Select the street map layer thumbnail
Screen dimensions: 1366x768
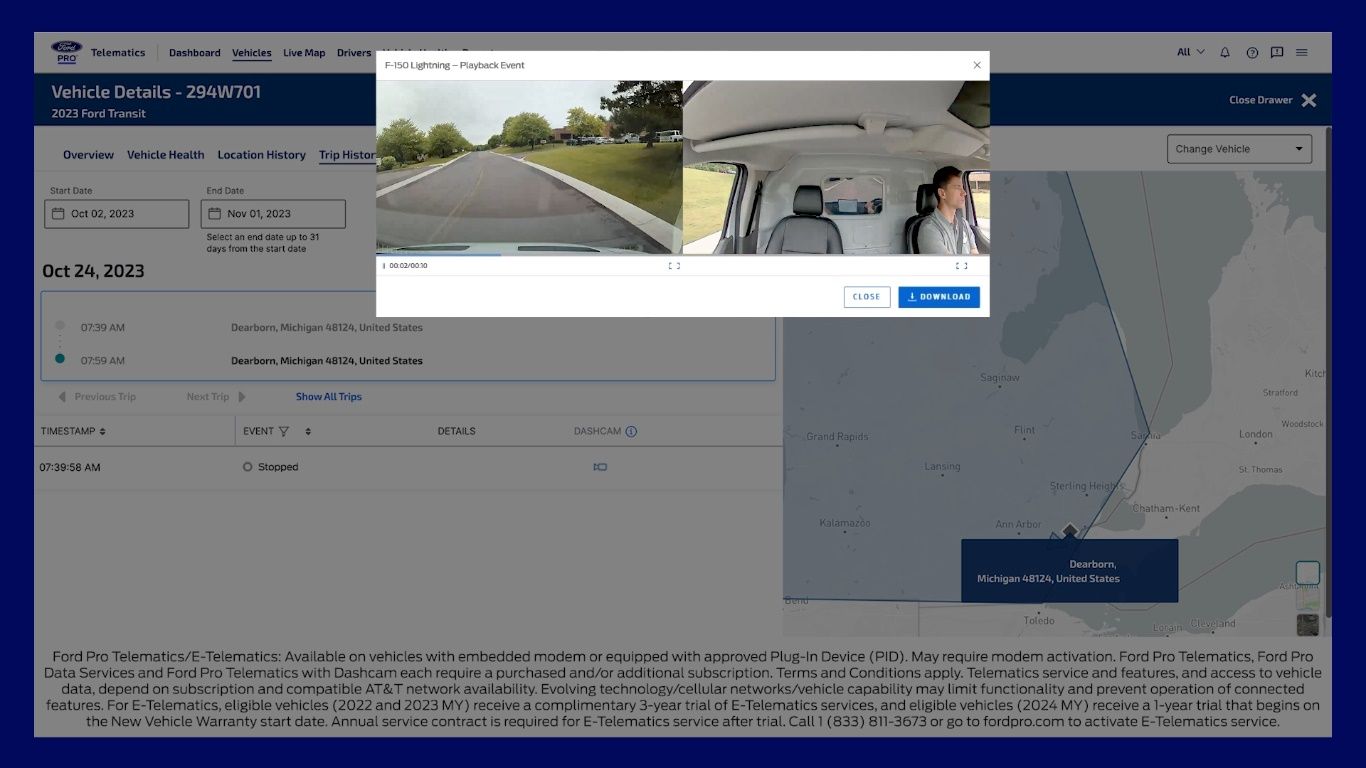[1308, 599]
